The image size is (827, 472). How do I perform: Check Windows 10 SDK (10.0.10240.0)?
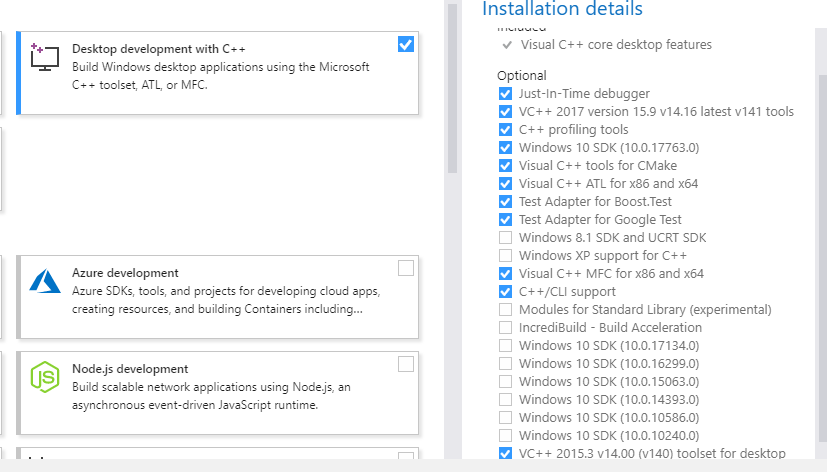tap(505, 436)
